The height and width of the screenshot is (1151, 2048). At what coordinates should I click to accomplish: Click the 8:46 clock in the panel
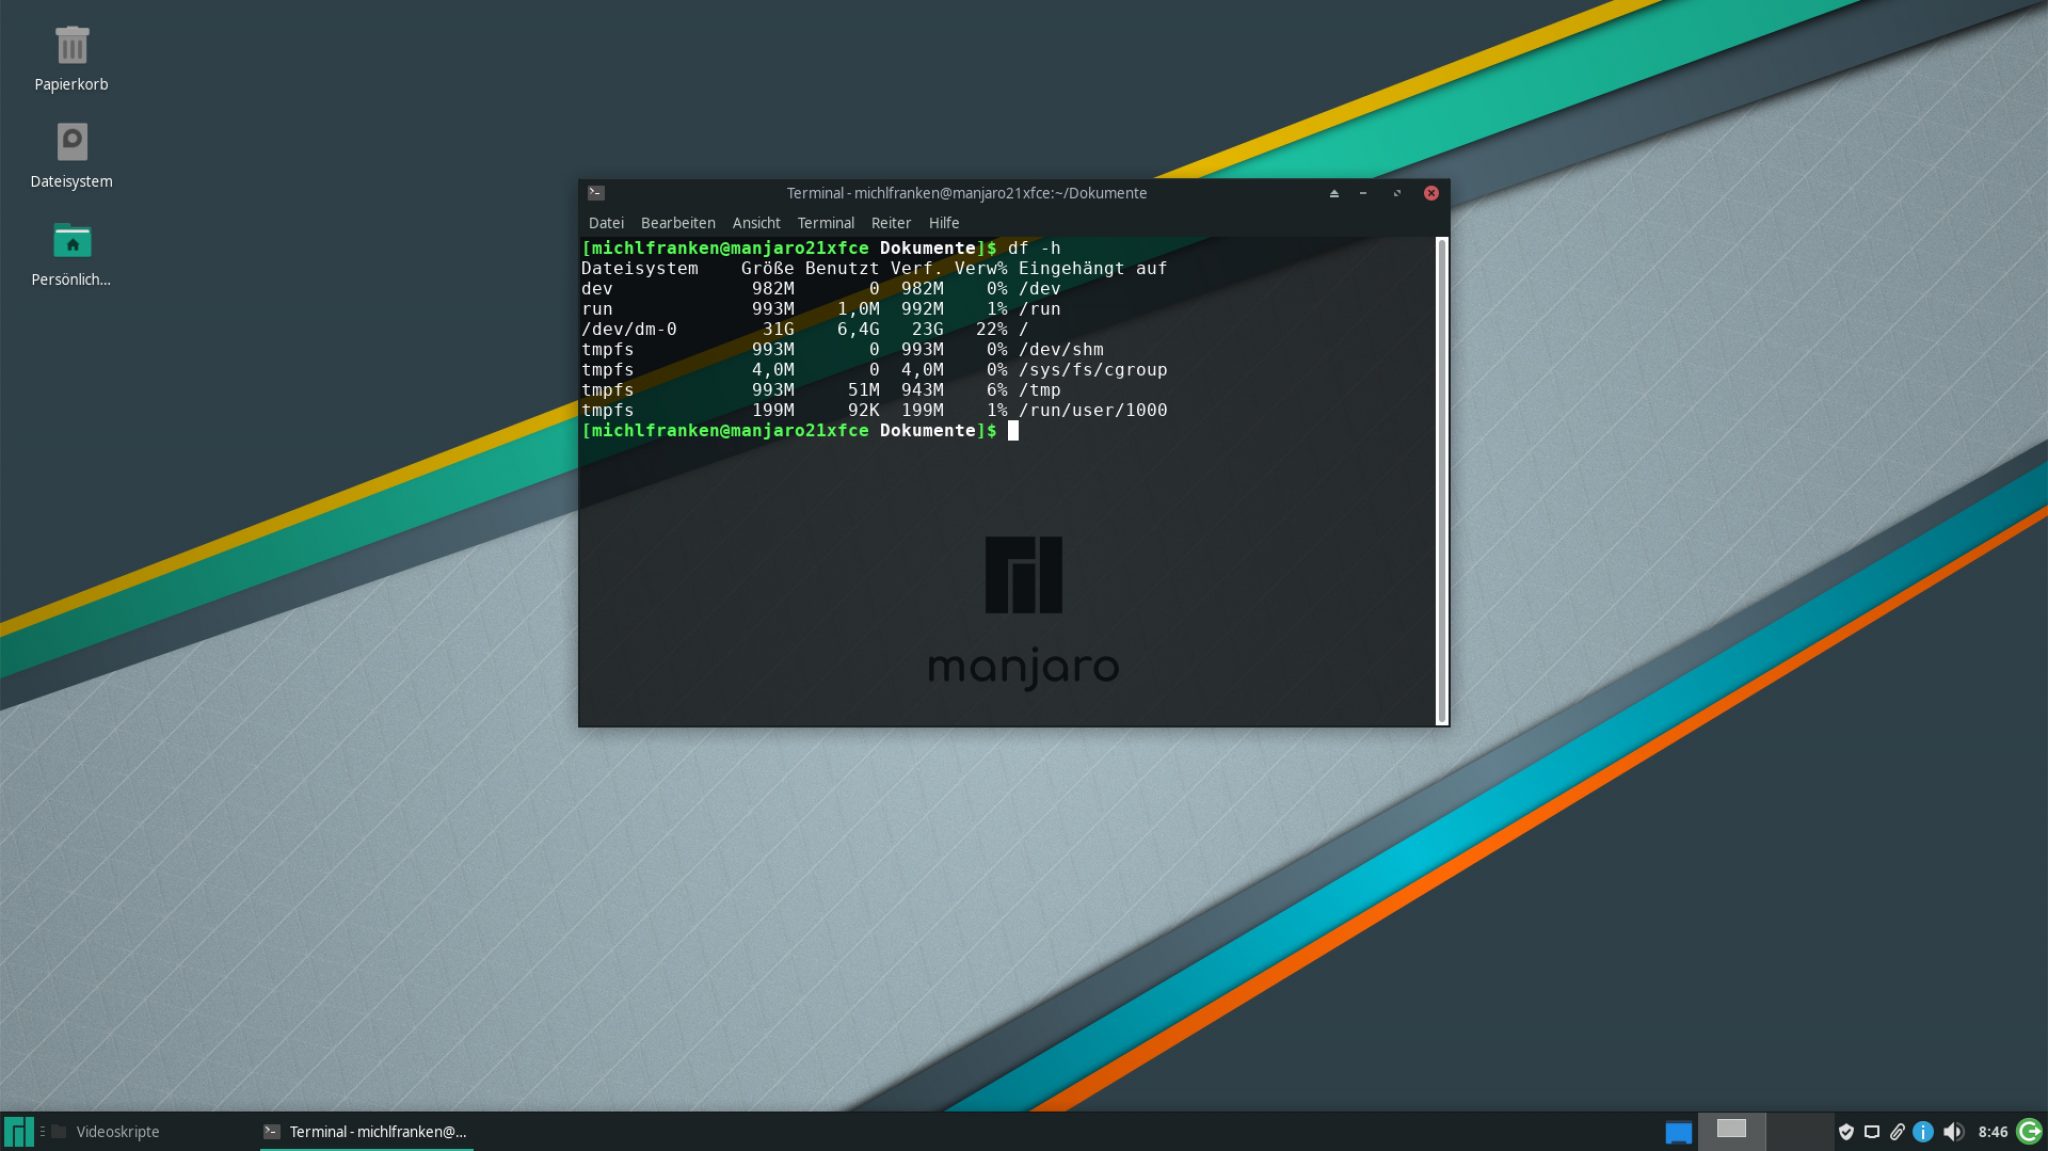(1992, 1132)
